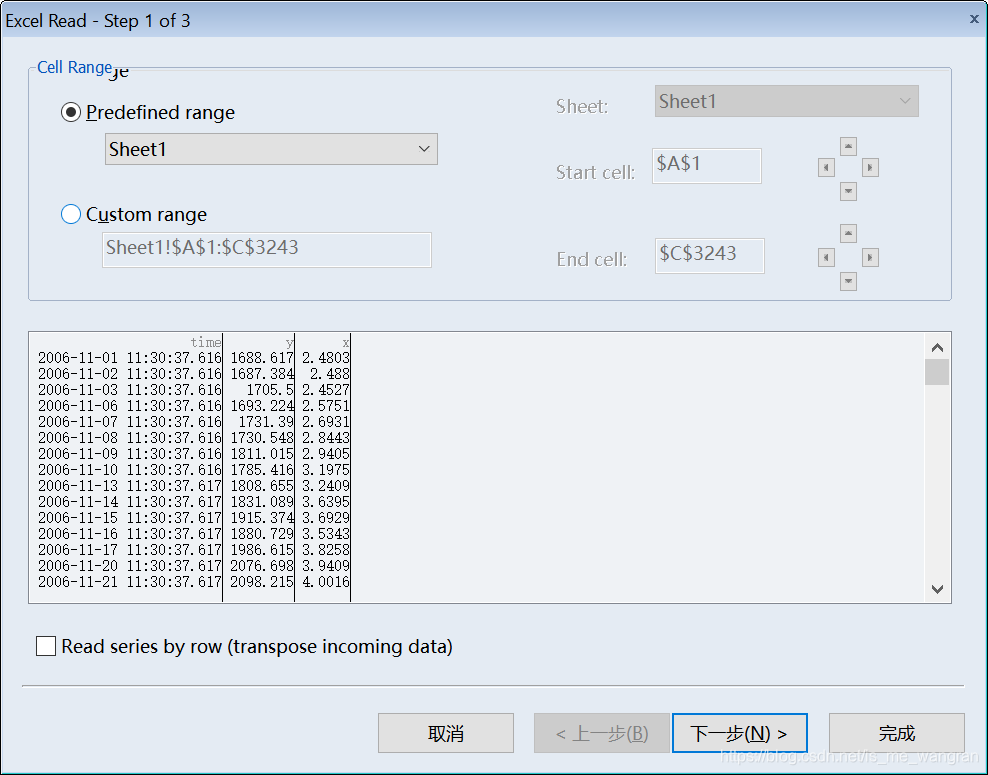Screen dimensions: 988x775
Task: Close the Excel Read dialog
Action: (x=974, y=20)
